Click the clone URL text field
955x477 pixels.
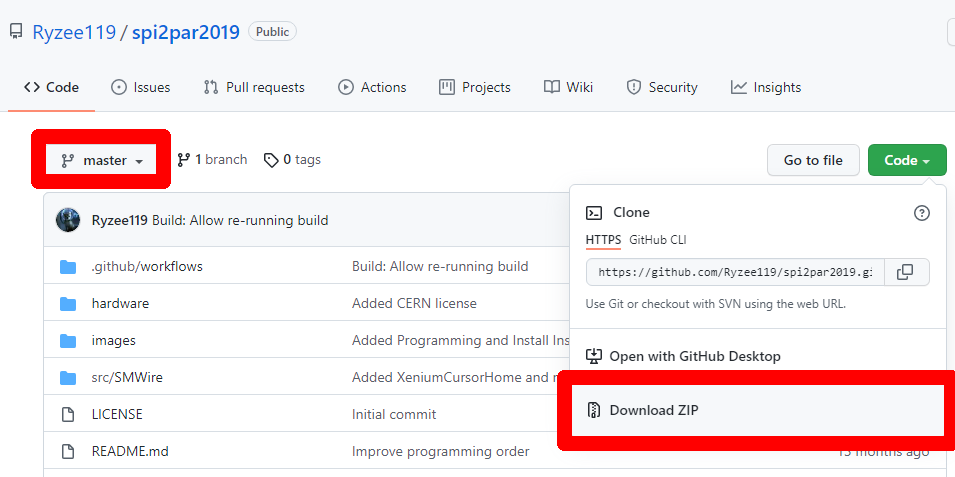coord(735,272)
